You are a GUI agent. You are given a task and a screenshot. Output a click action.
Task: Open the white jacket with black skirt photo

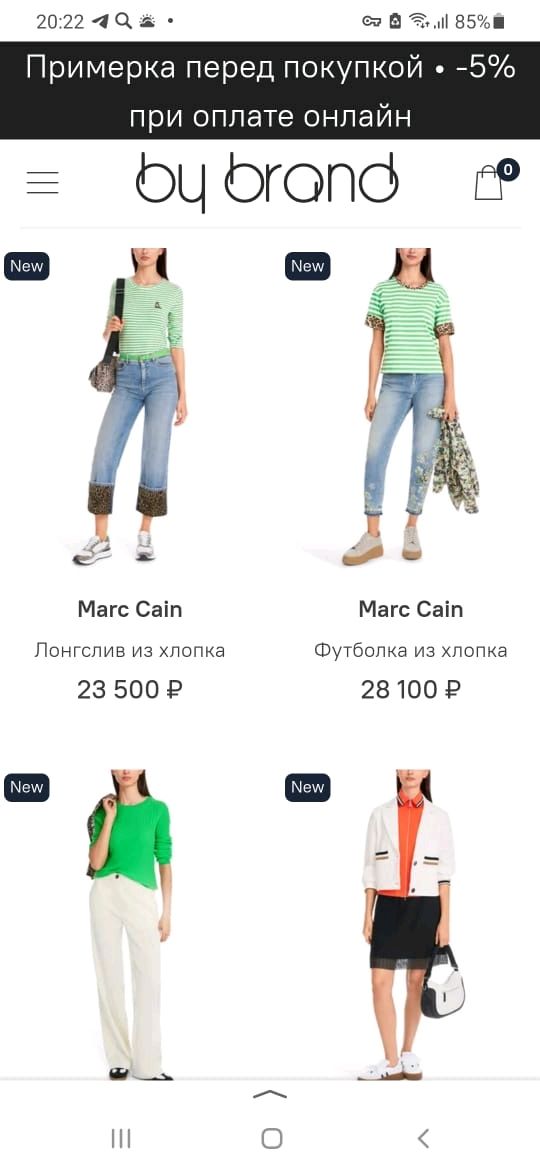pos(412,925)
